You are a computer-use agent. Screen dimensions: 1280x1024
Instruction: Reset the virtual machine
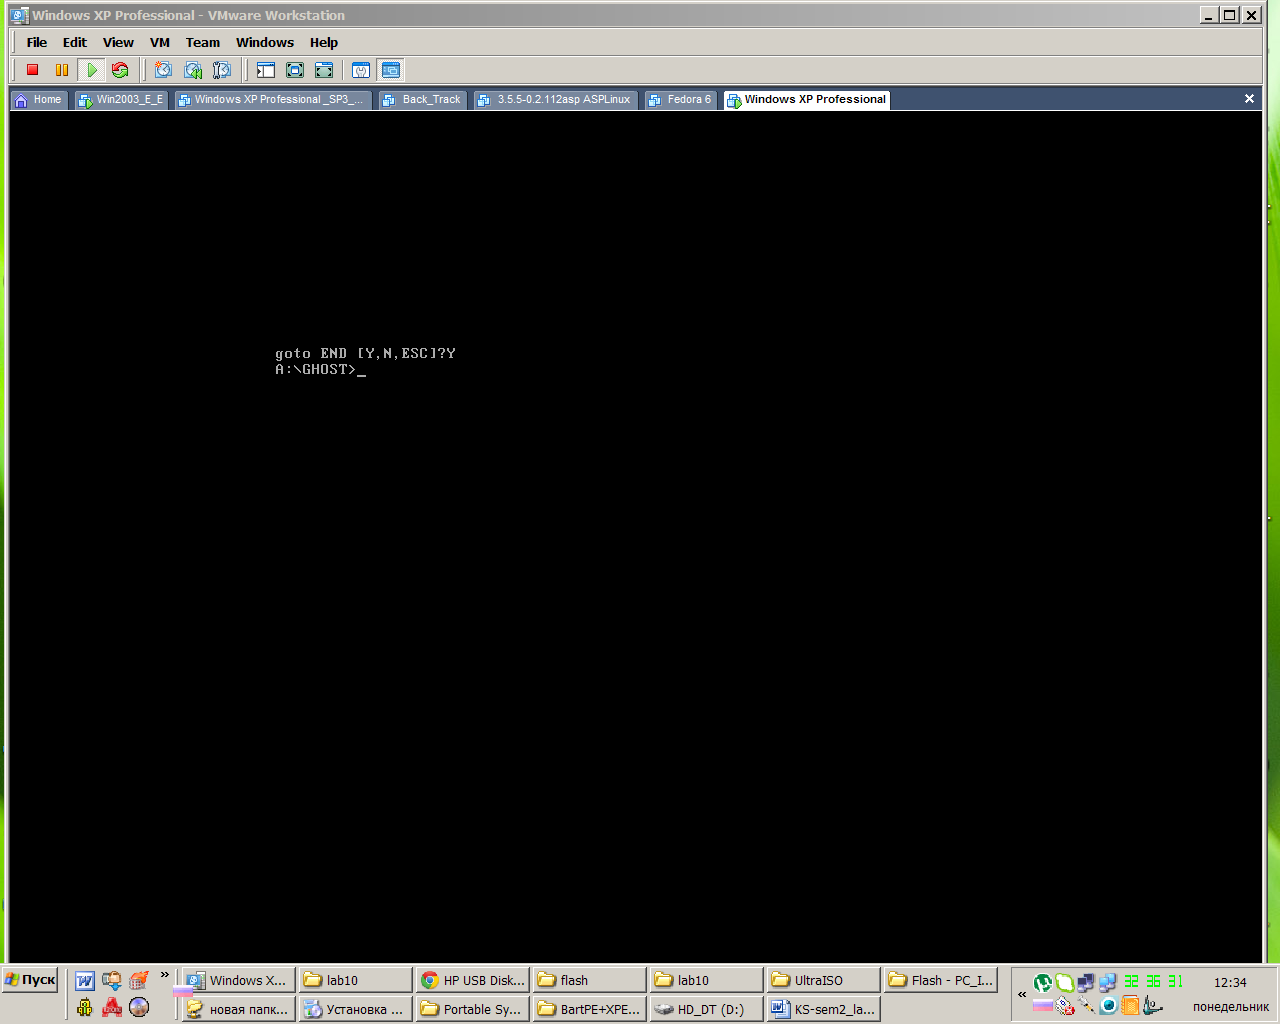120,70
